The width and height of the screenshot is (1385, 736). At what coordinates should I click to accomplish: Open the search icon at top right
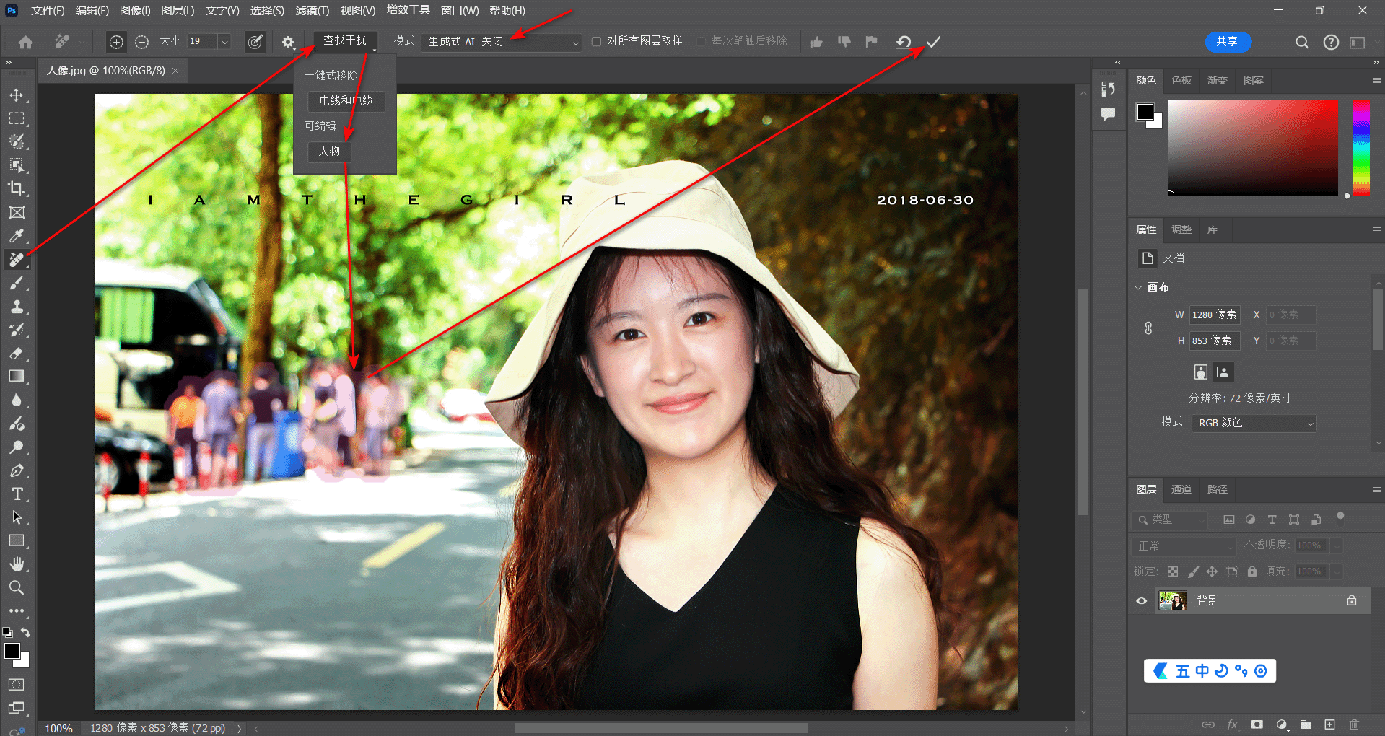(1302, 42)
